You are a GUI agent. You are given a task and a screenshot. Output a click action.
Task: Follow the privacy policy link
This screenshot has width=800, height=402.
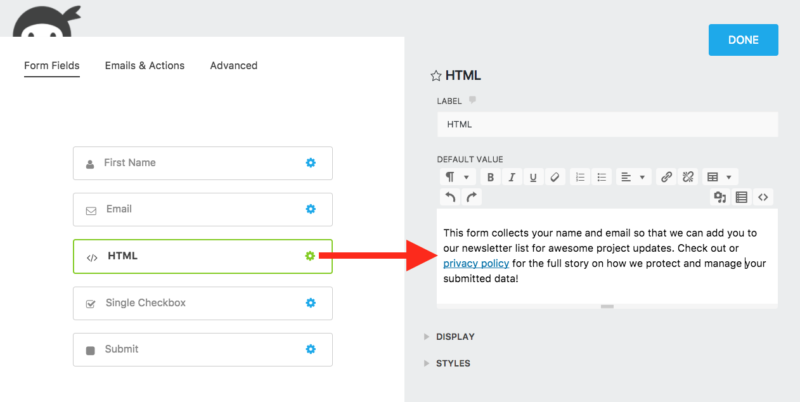(476, 263)
